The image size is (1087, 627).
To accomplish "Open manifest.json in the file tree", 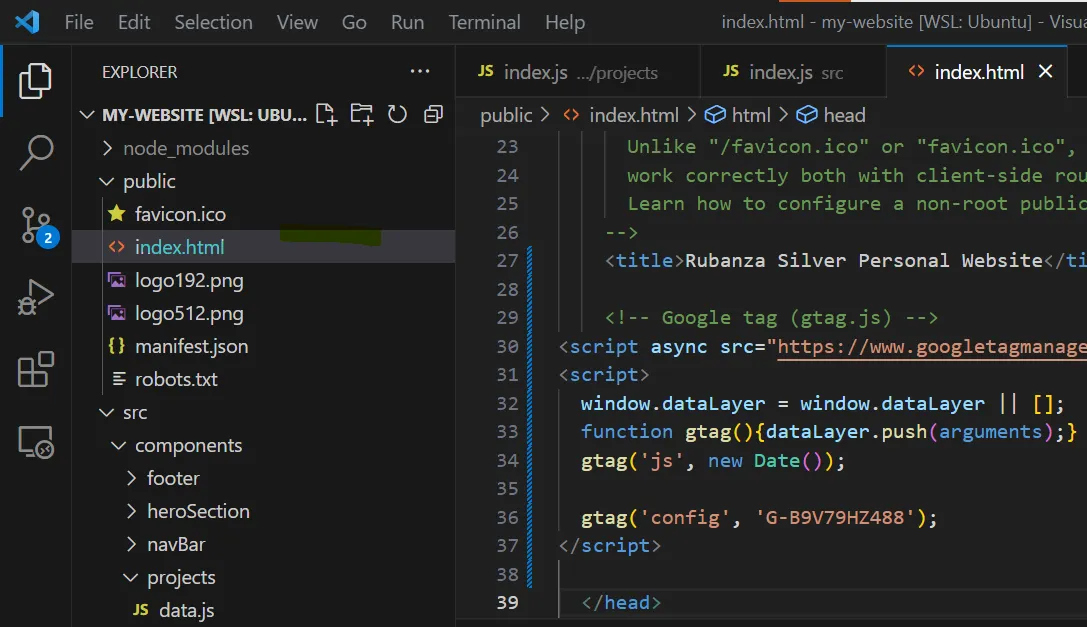I will pyautogui.click(x=191, y=346).
